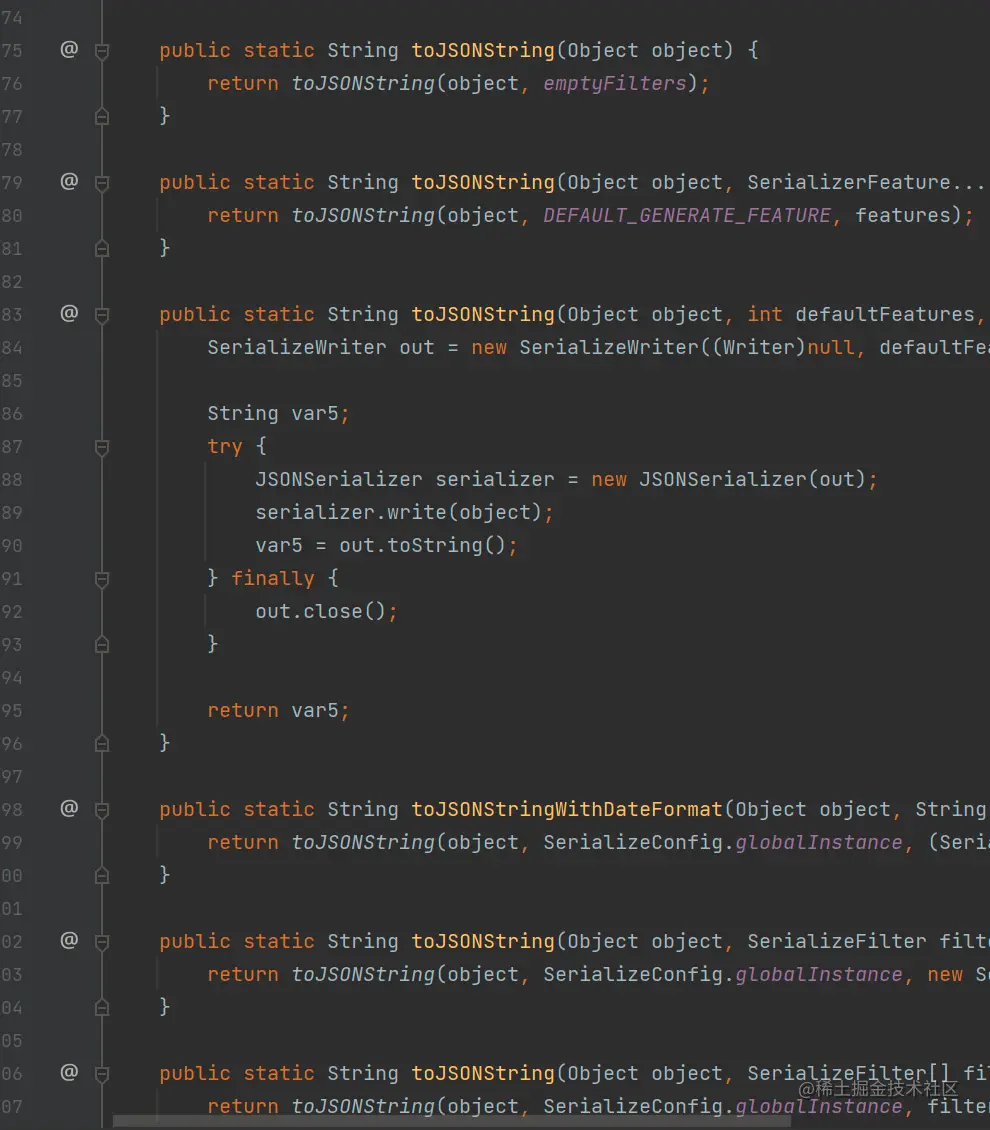Collapse toJSONStringWithDateFormat fold at line 98
Viewport: 990px width, 1130px height.
(102, 810)
